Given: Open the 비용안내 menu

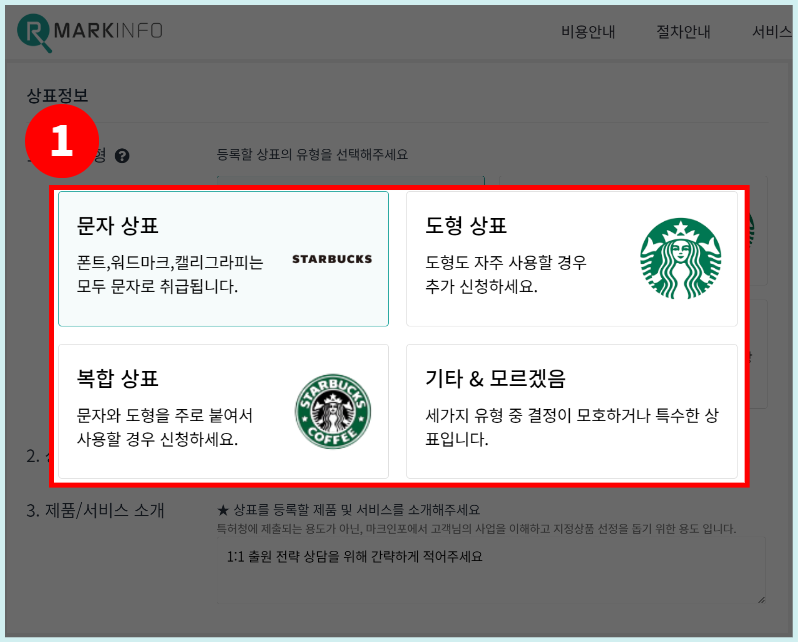Looking at the screenshot, I should coord(588,32).
